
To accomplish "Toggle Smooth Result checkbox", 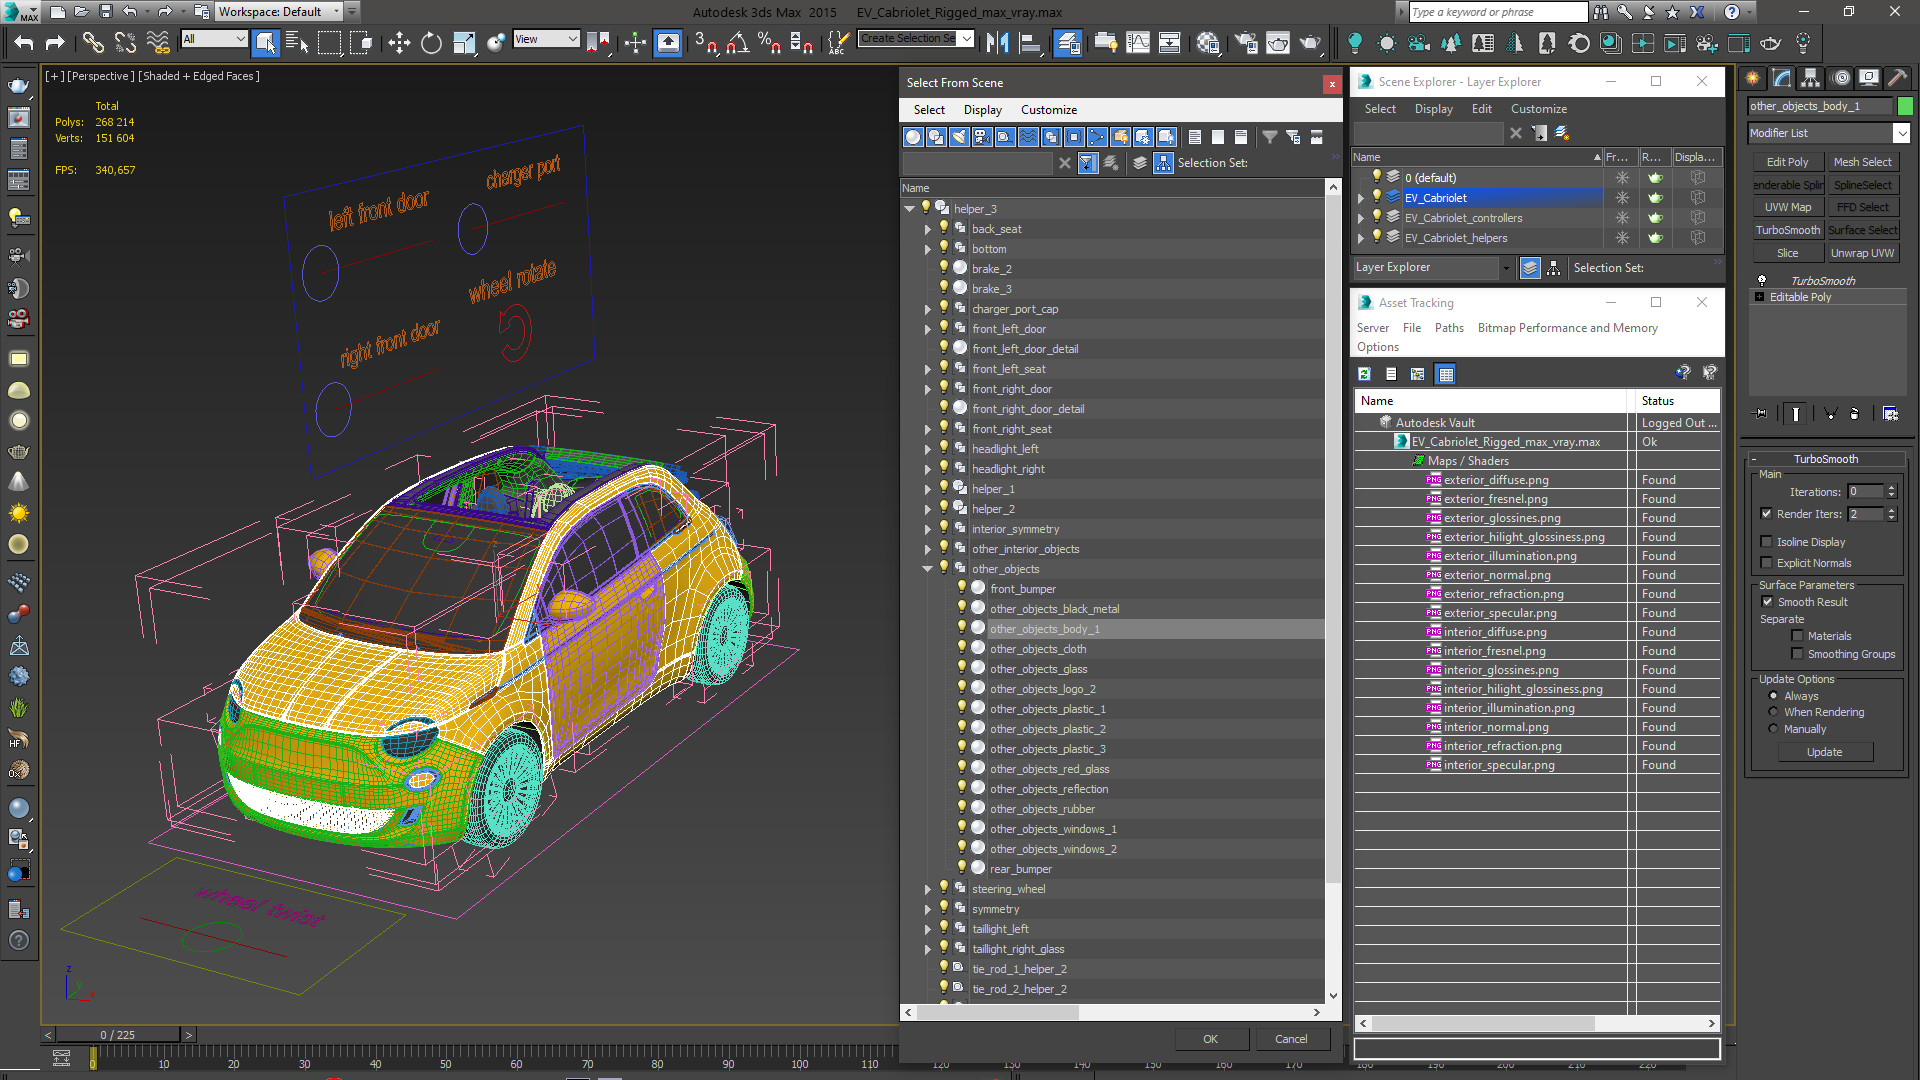I will pyautogui.click(x=1767, y=602).
